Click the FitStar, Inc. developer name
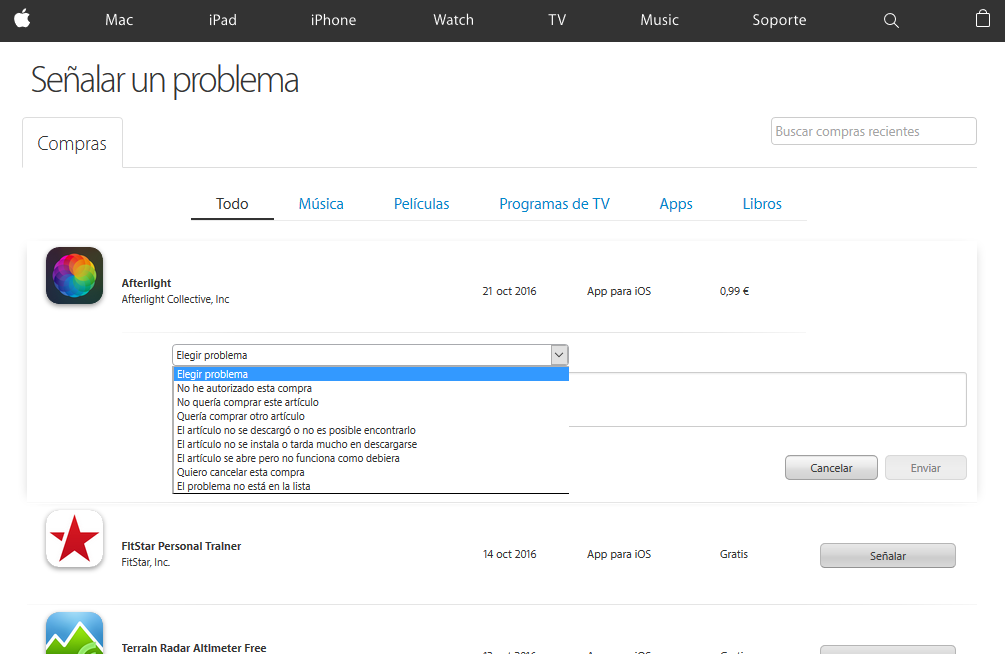Image resolution: width=1005 pixels, height=654 pixels. pyautogui.click(x=145, y=562)
